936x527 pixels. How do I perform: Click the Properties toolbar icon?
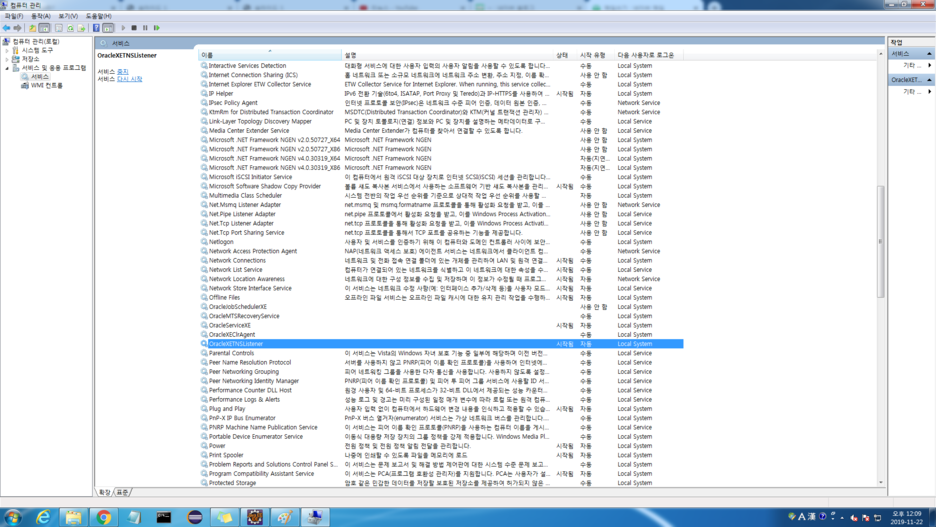pyautogui.click(x=58, y=28)
